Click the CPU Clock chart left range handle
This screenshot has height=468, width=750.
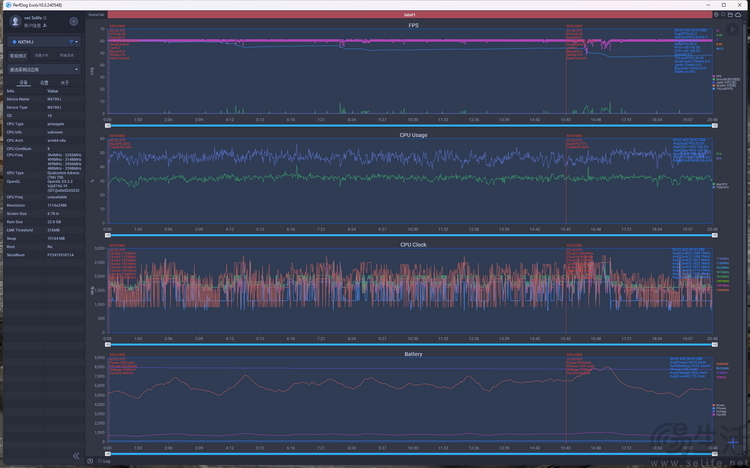click(108, 345)
